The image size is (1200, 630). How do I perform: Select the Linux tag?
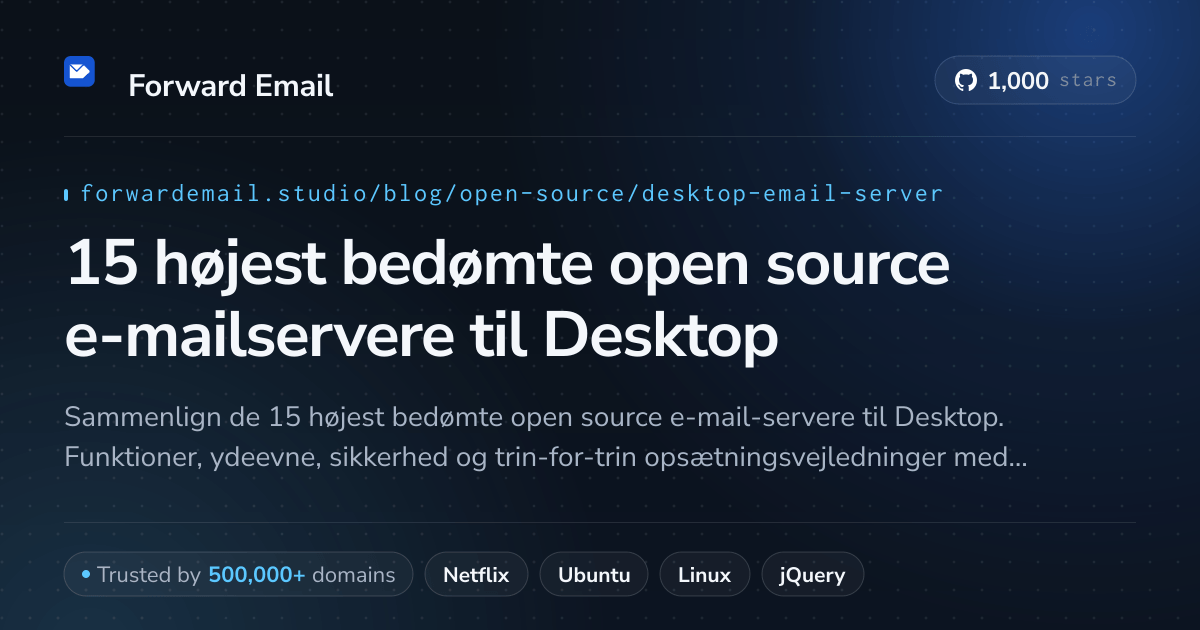pos(704,575)
